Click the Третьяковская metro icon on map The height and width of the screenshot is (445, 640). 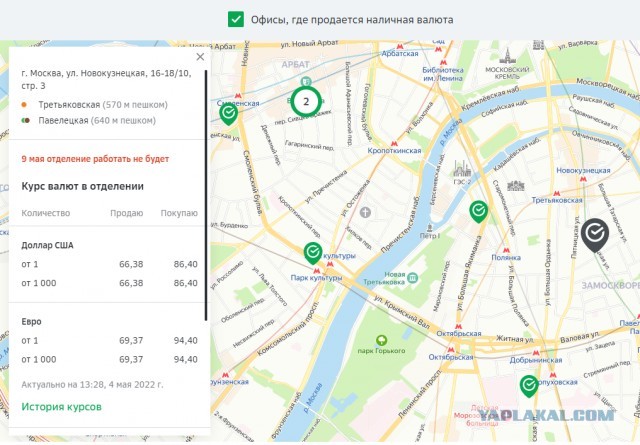pyautogui.click(x=557, y=193)
